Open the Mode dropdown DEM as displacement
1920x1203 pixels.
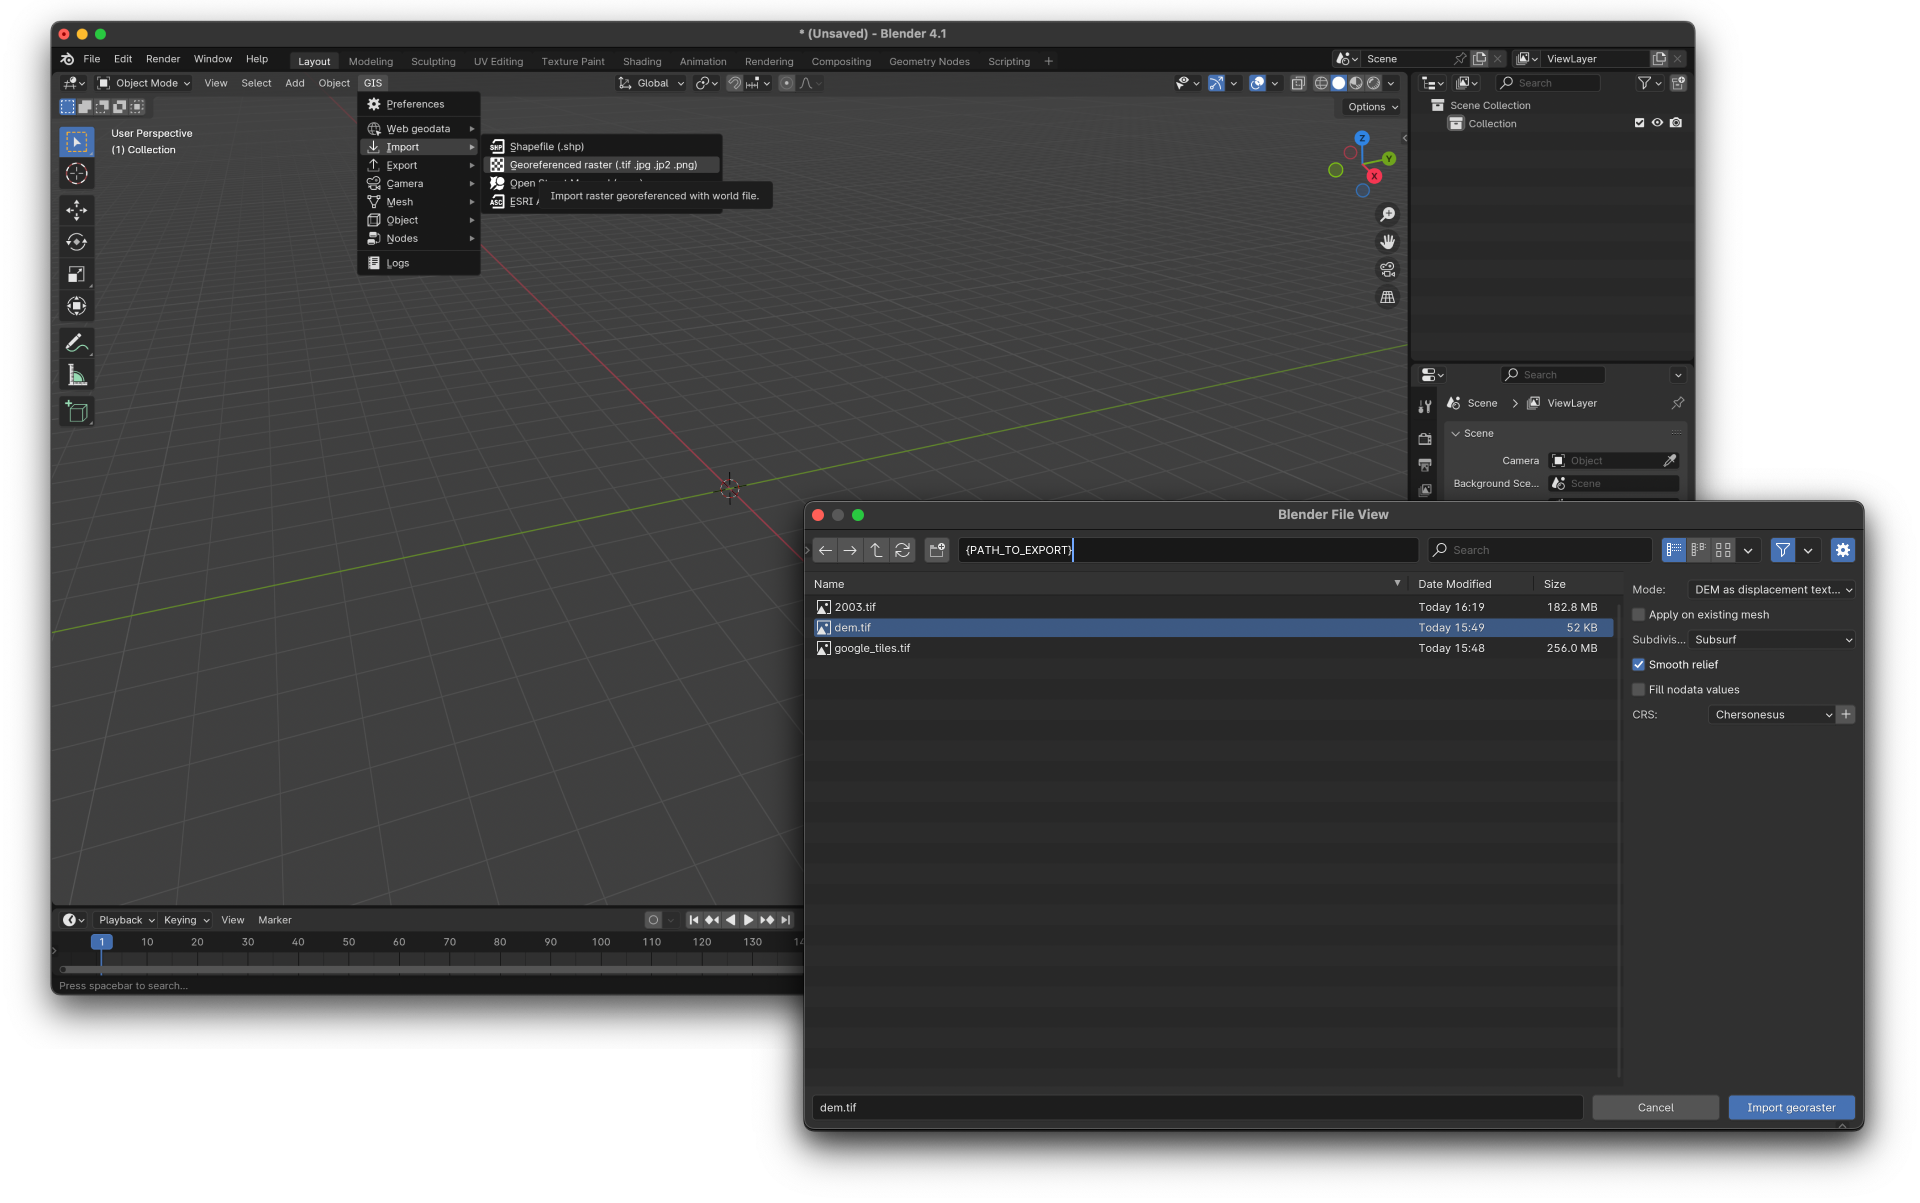(x=1772, y=590)
